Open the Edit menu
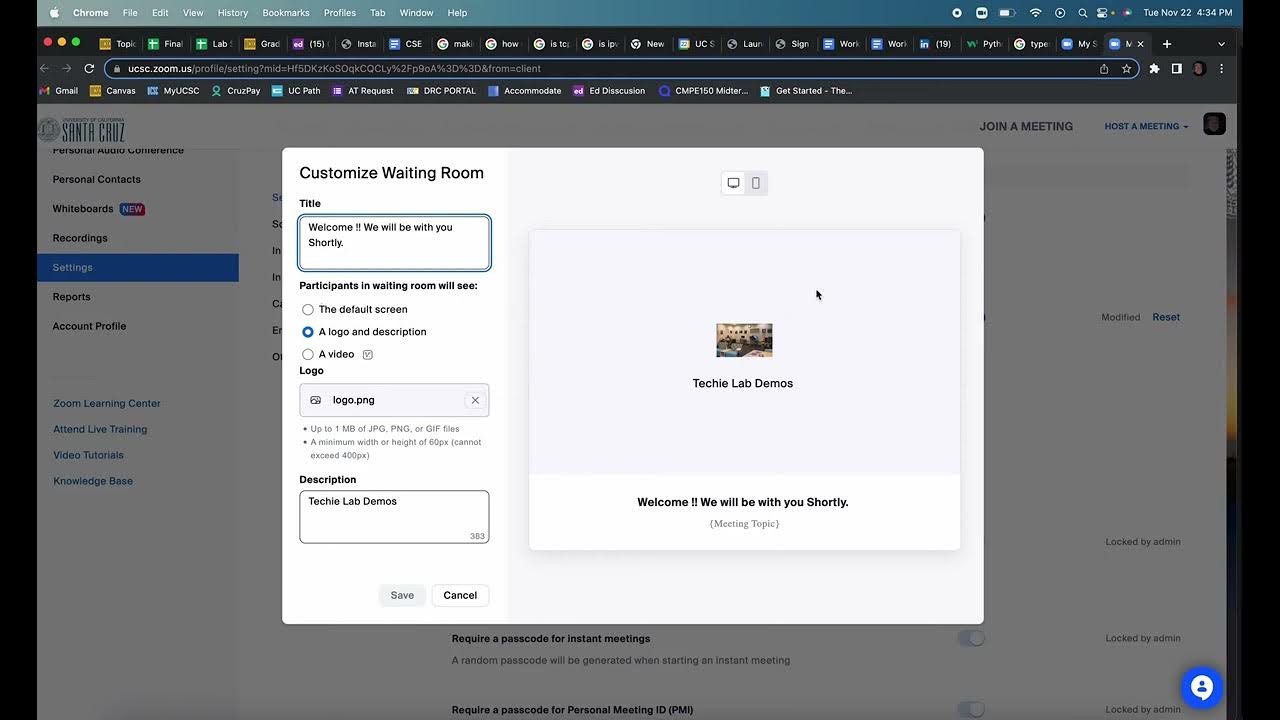This screenshot has width=1280, height=720. tap(160, 13)
